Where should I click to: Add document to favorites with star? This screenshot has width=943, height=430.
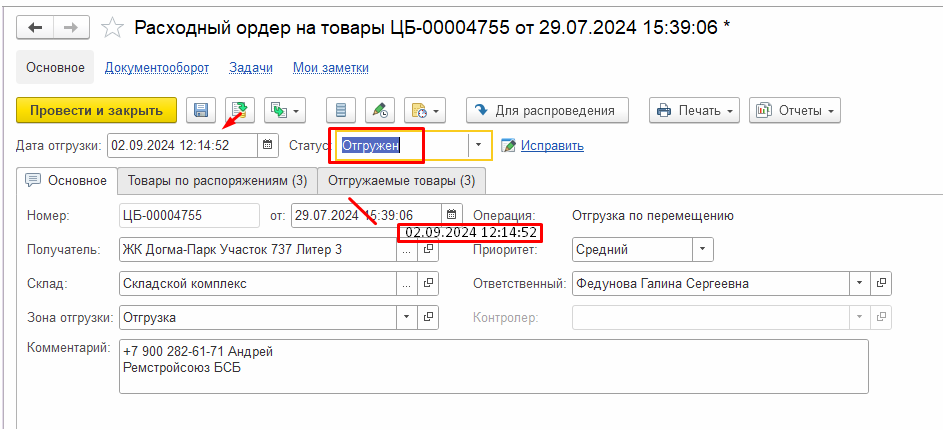pyautogui.click(x=114, y=28)
